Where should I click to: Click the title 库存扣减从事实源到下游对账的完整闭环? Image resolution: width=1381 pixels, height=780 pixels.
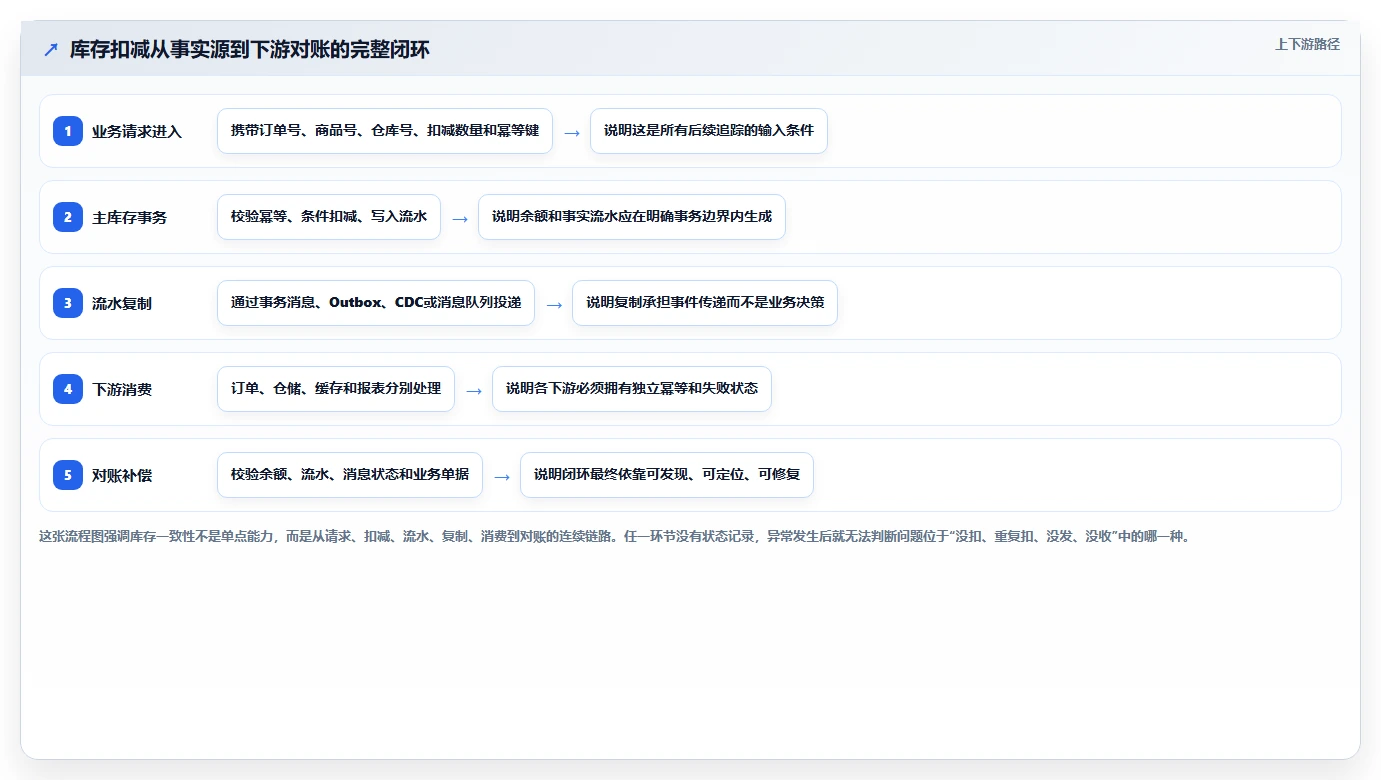coord(250,50)
